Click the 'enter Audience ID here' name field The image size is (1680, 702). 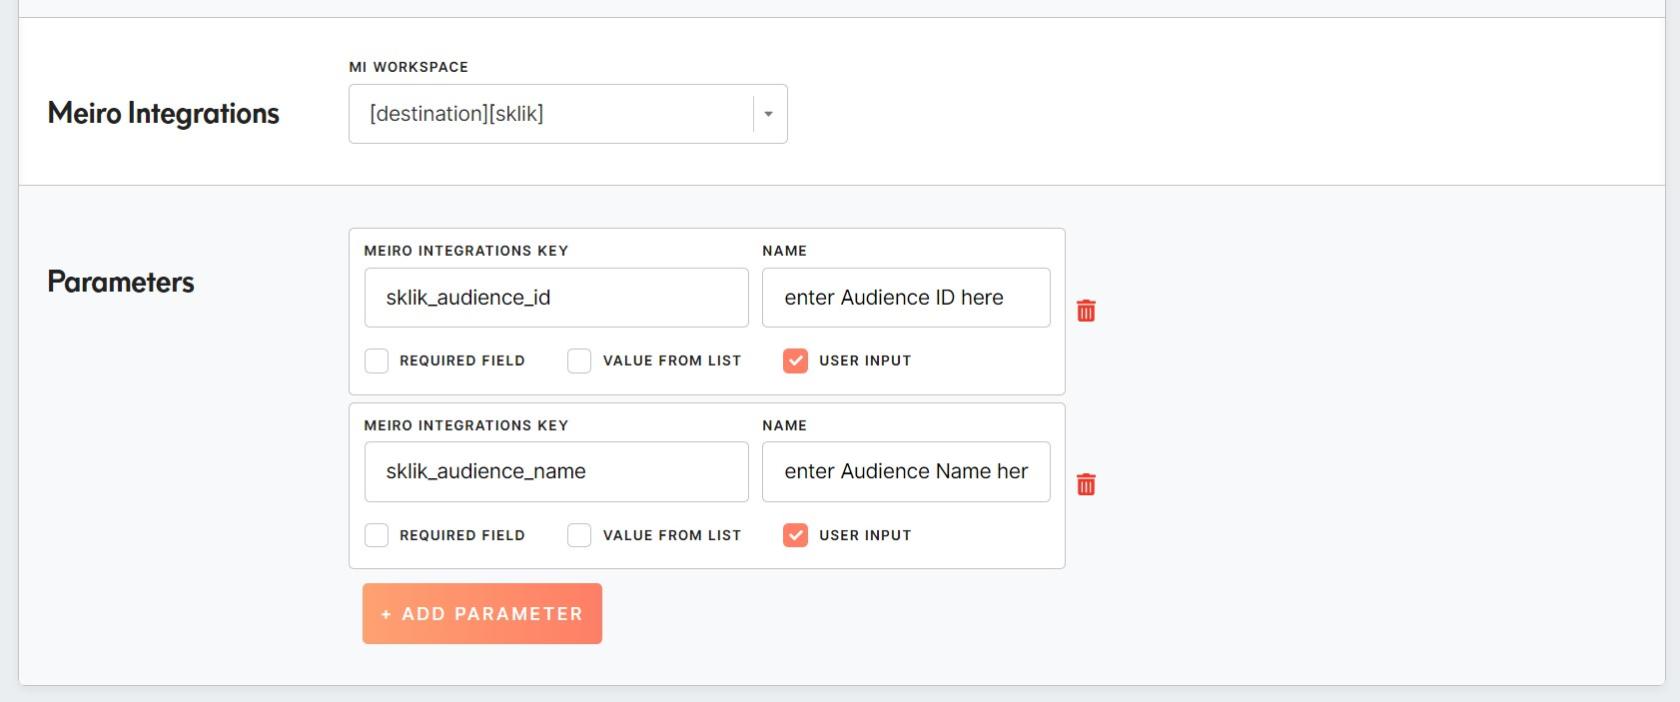905,297
